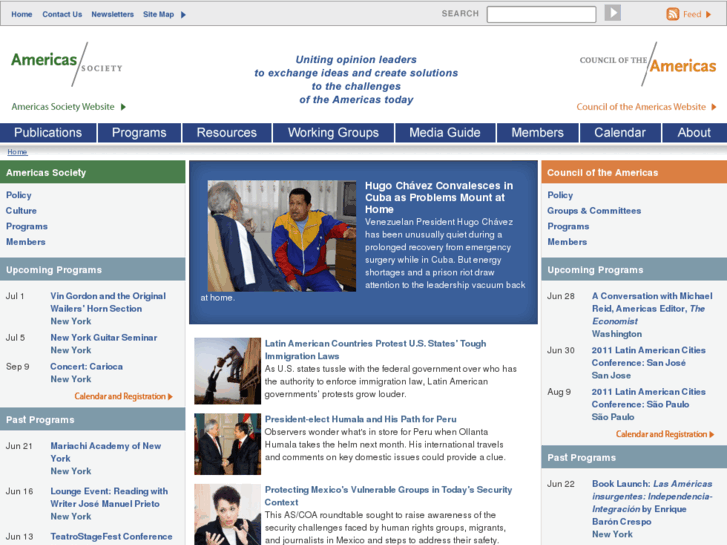Click the immigration laws article thumbnail
Viewport: 727px width, 545px height.
[x=228, y=371]
